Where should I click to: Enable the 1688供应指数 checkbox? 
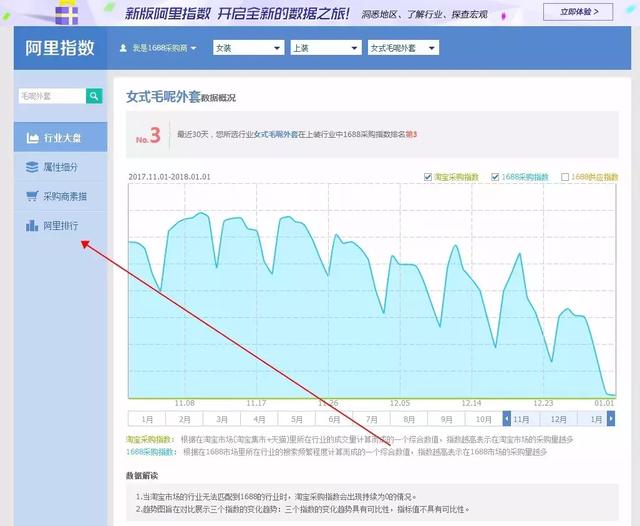[x=565, y=177]
